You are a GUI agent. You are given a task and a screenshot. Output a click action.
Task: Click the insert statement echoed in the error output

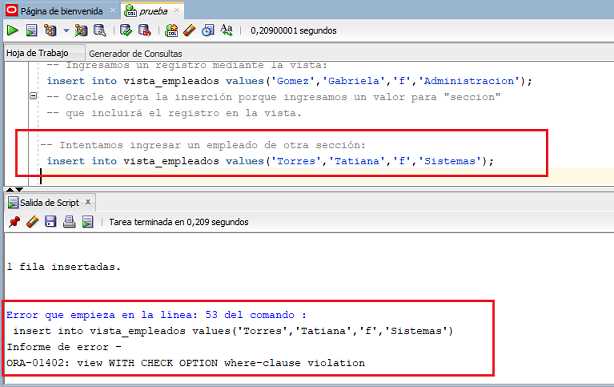tap(233, 331)
